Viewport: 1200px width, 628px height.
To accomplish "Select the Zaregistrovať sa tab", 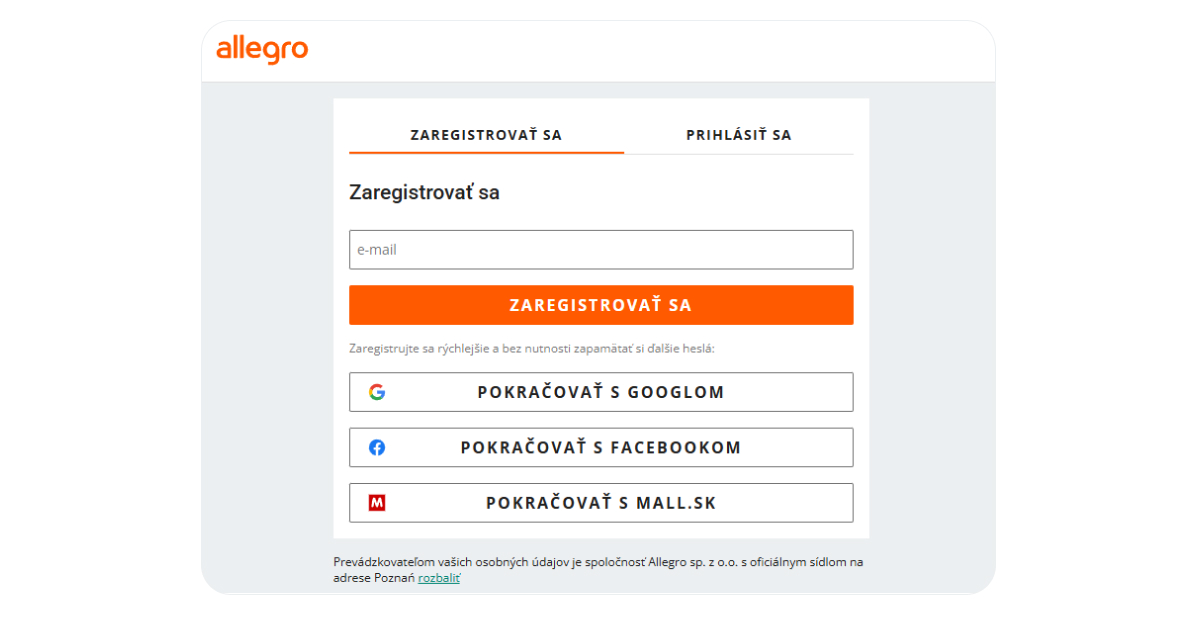I will point(486,135).
